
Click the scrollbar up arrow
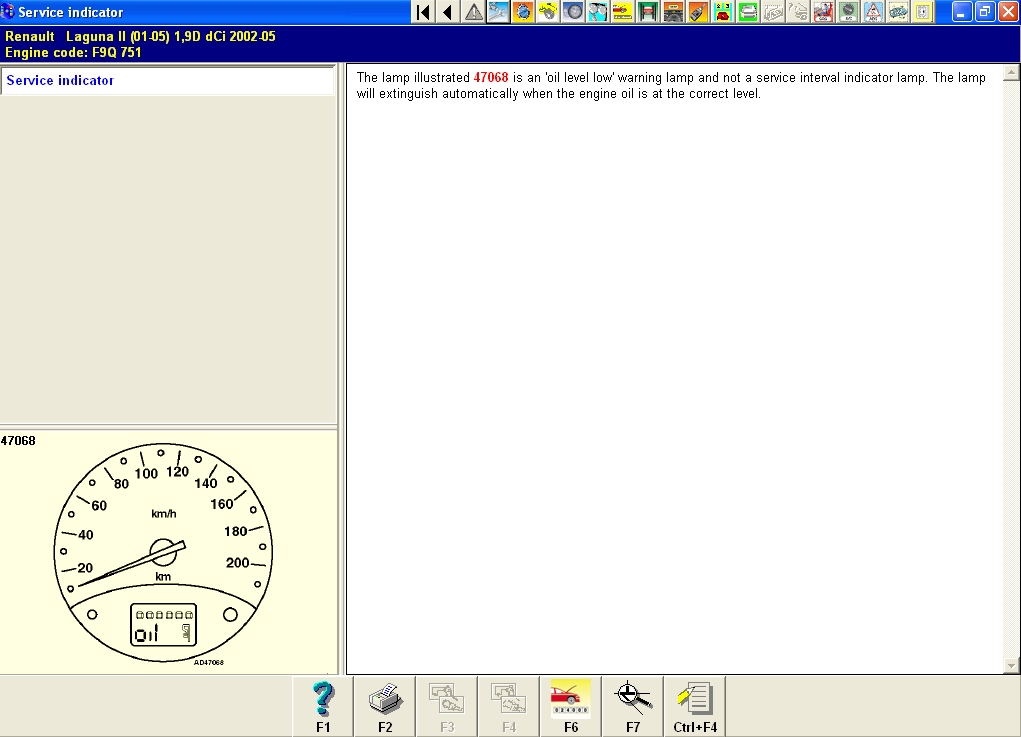(x=1011, y=72)
